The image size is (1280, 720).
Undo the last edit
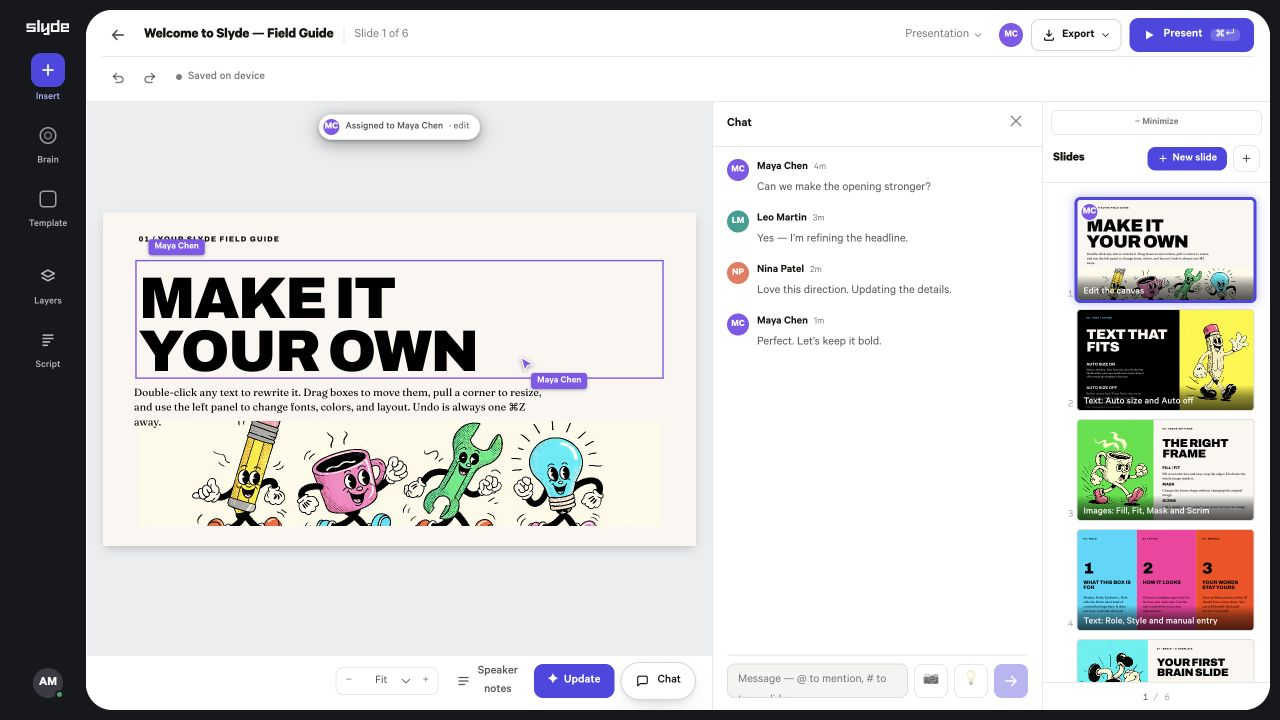118,77
